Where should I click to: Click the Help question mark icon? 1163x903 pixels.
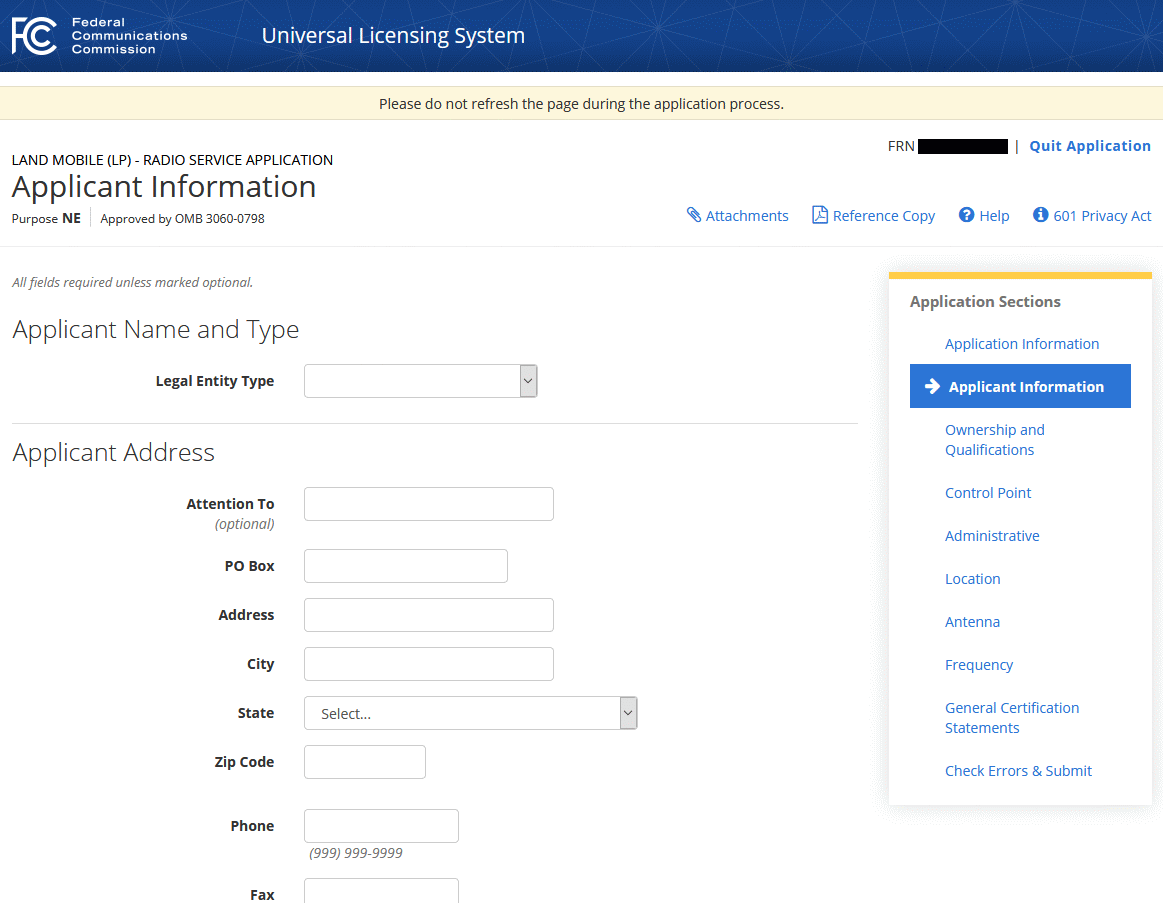pyautogui.click(x=966, y=215)
